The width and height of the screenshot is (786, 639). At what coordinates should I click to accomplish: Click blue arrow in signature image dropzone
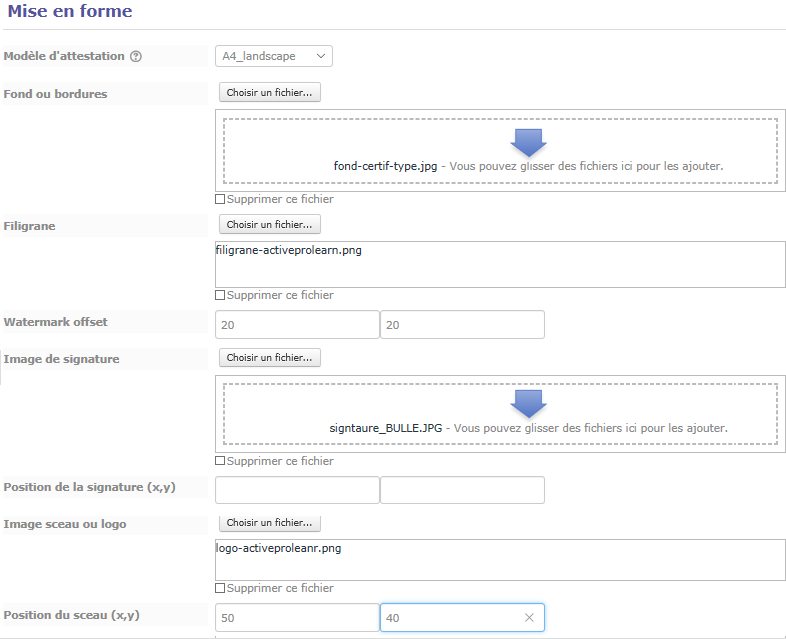(x=528, y=404)
